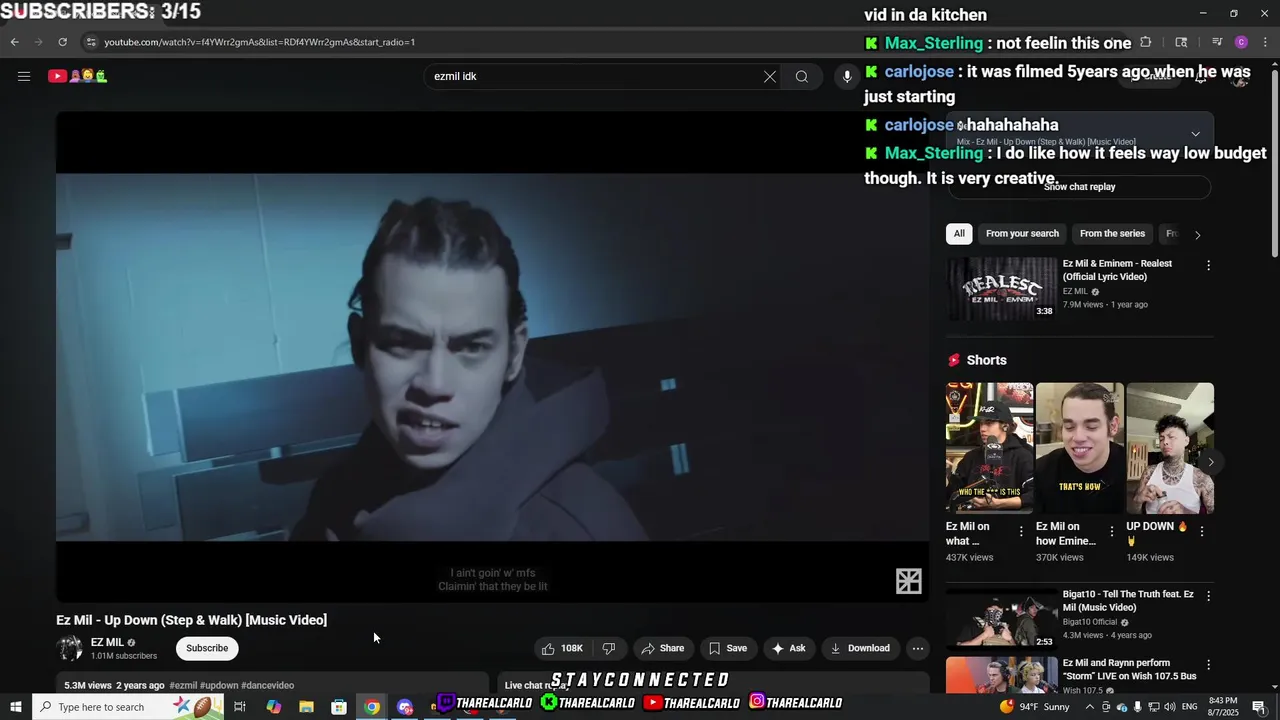Select 'From the series' chip
This screenshot has height=720, width=1280.
1112,234
